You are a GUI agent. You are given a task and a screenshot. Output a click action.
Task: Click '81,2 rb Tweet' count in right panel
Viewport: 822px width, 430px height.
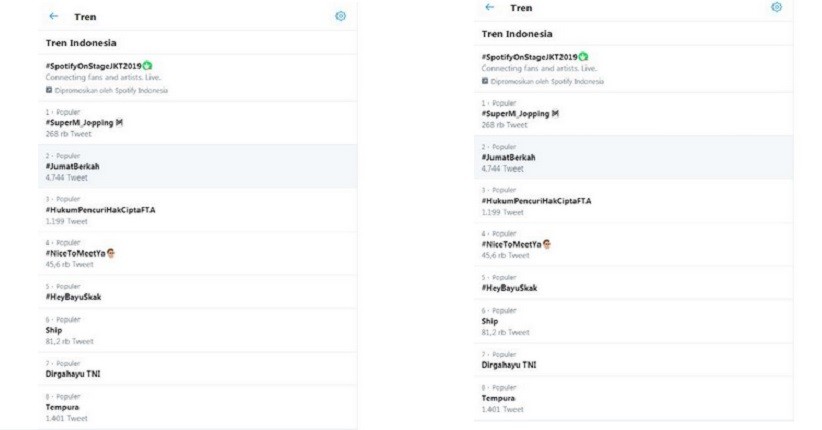click(x=505, y=332)
